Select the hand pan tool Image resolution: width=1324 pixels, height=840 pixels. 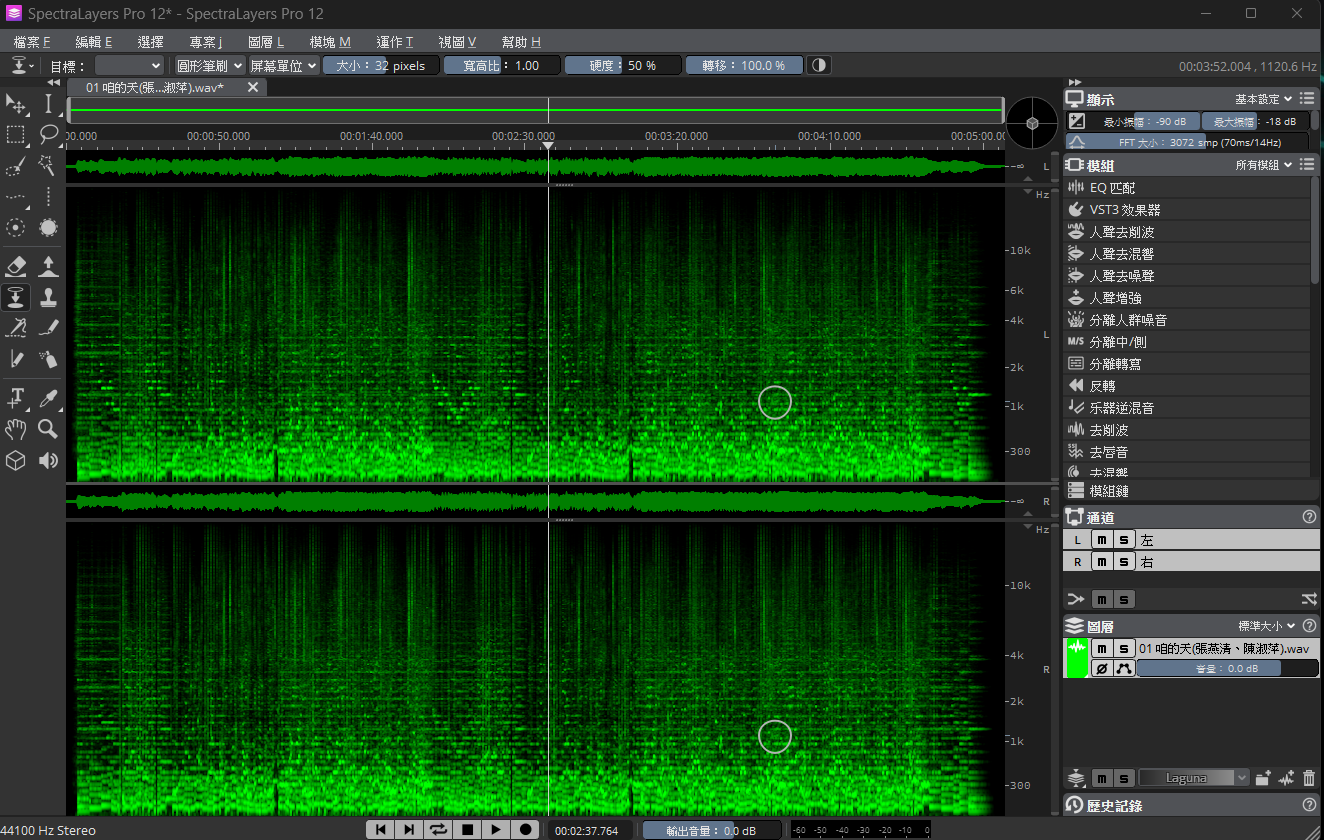coord(16,429)
